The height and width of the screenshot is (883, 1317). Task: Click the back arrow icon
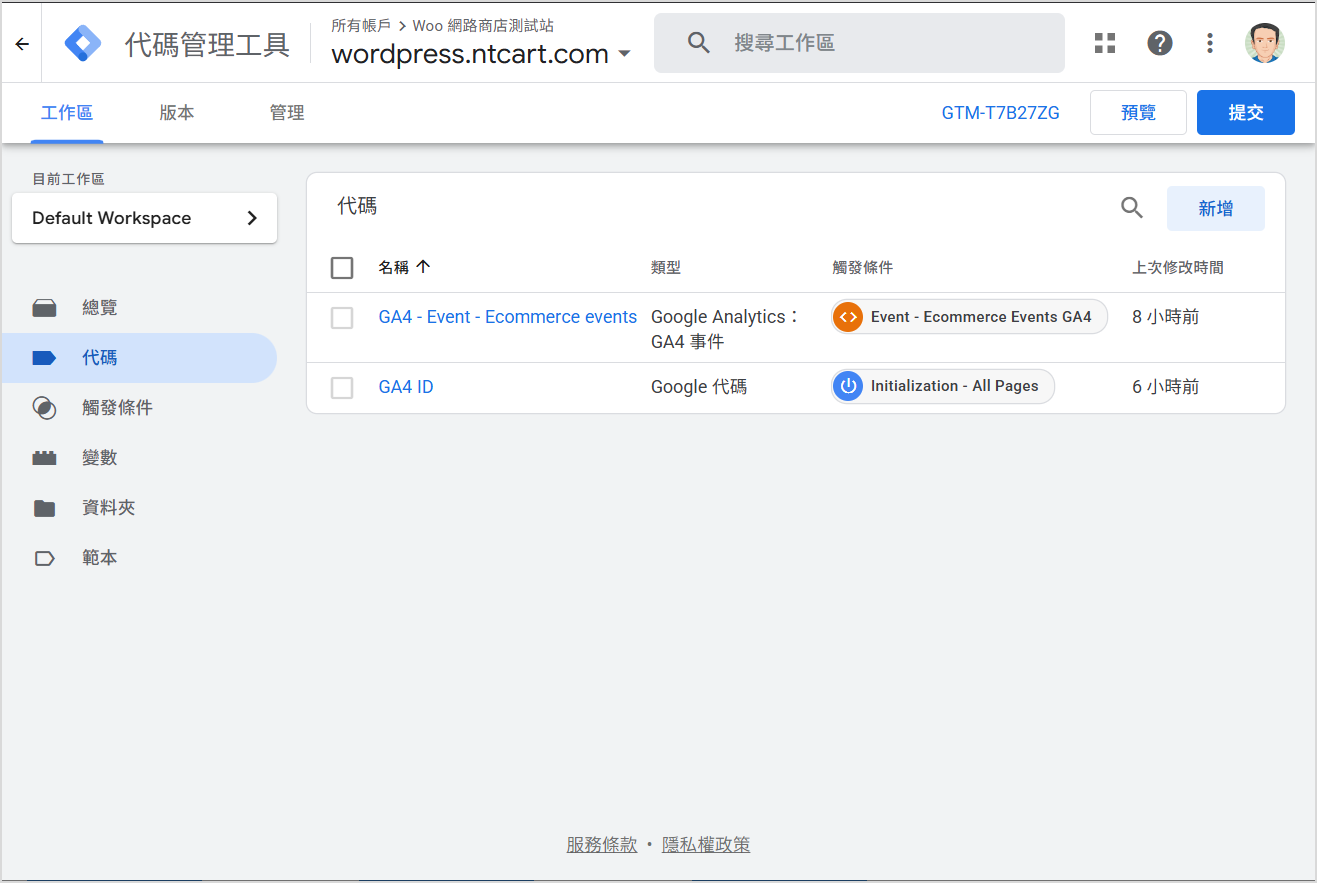point(22,43)
